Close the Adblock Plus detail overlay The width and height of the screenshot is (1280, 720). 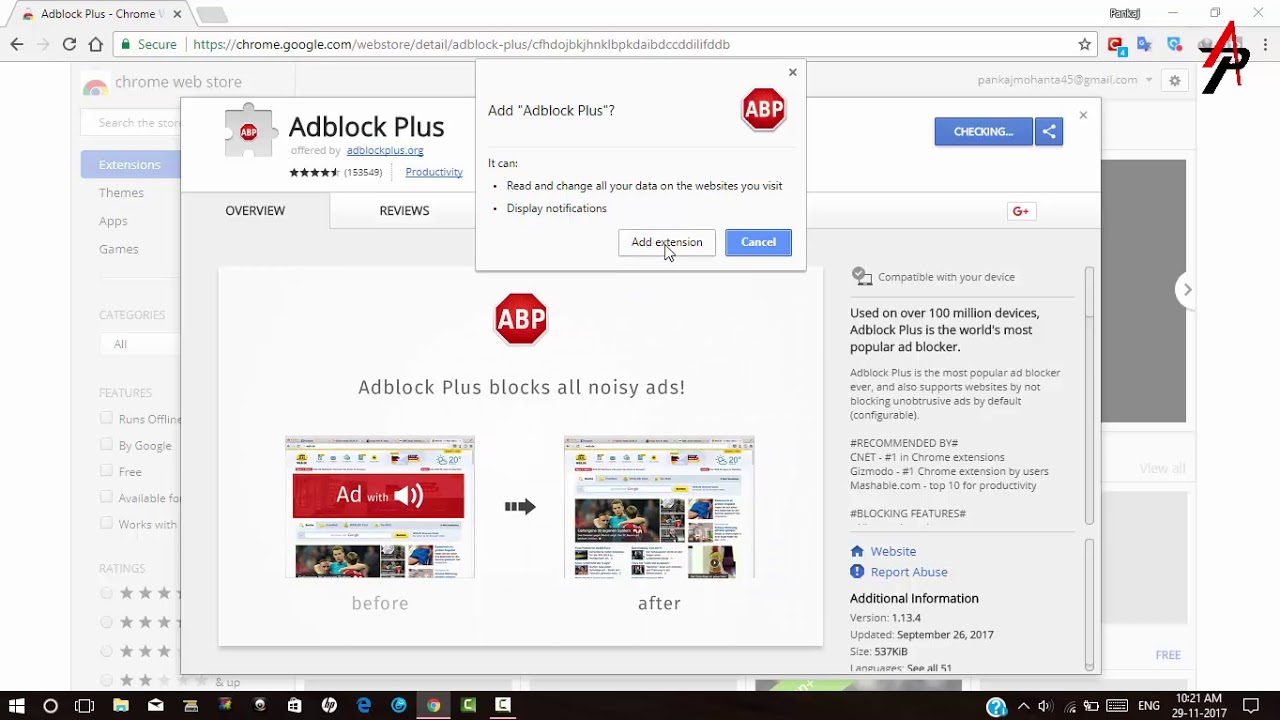(1083, 115)
